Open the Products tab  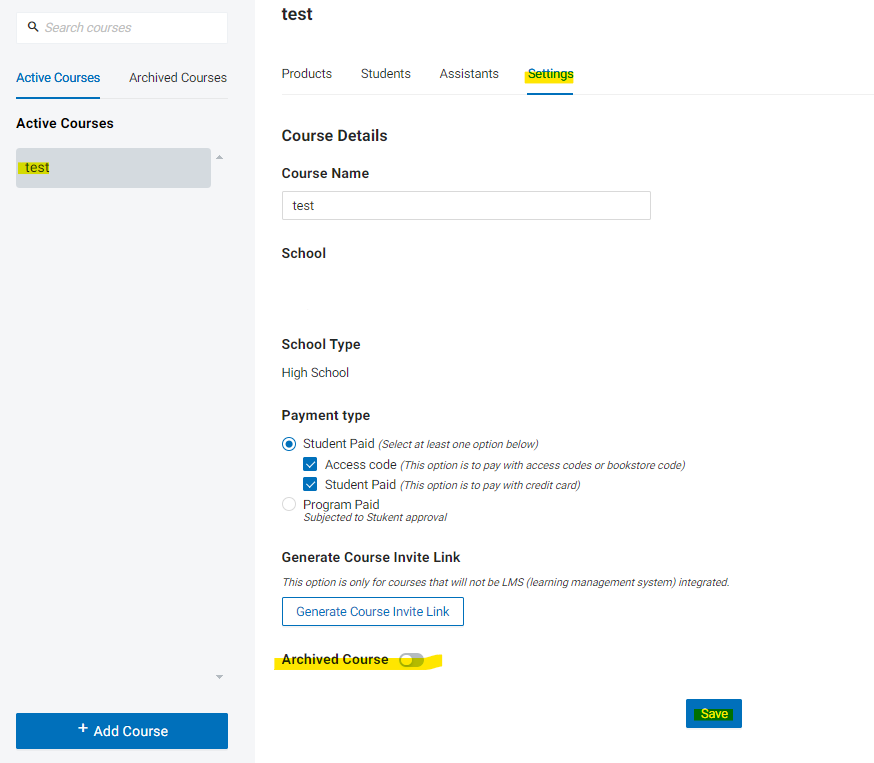307,74
